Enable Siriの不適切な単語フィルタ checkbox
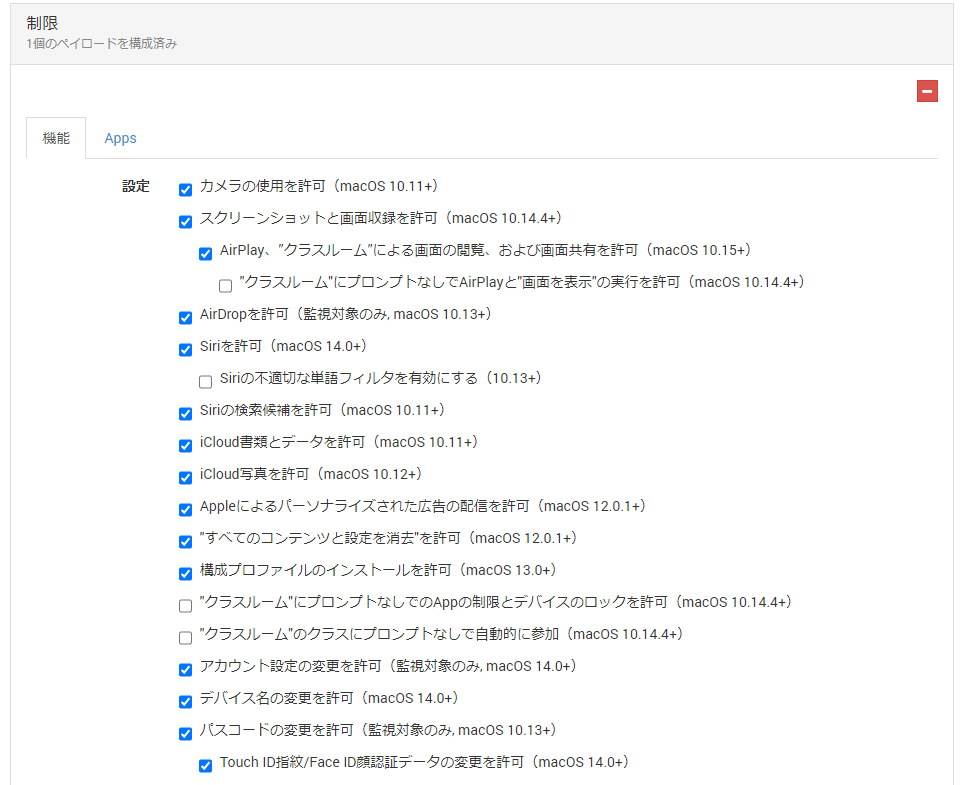 point(205,382)
